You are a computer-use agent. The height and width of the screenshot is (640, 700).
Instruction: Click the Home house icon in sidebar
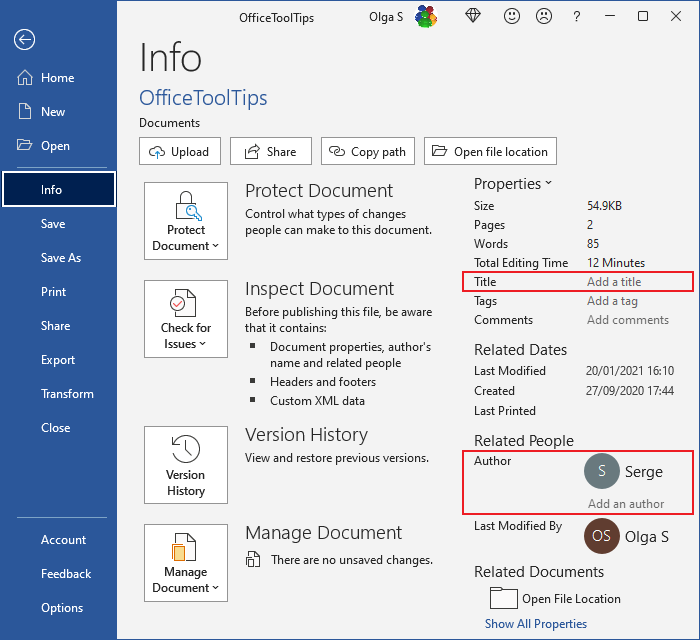point(25,77)
